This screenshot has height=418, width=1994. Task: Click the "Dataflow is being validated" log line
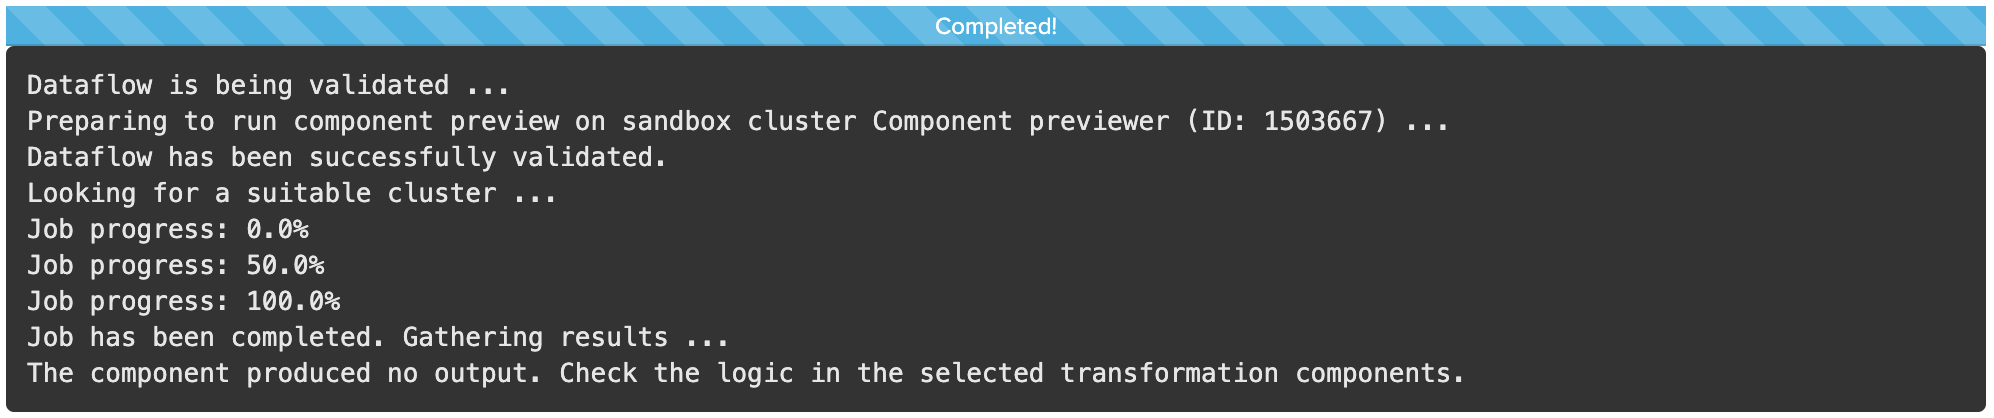pyautogui.click(x=268, y=86)
